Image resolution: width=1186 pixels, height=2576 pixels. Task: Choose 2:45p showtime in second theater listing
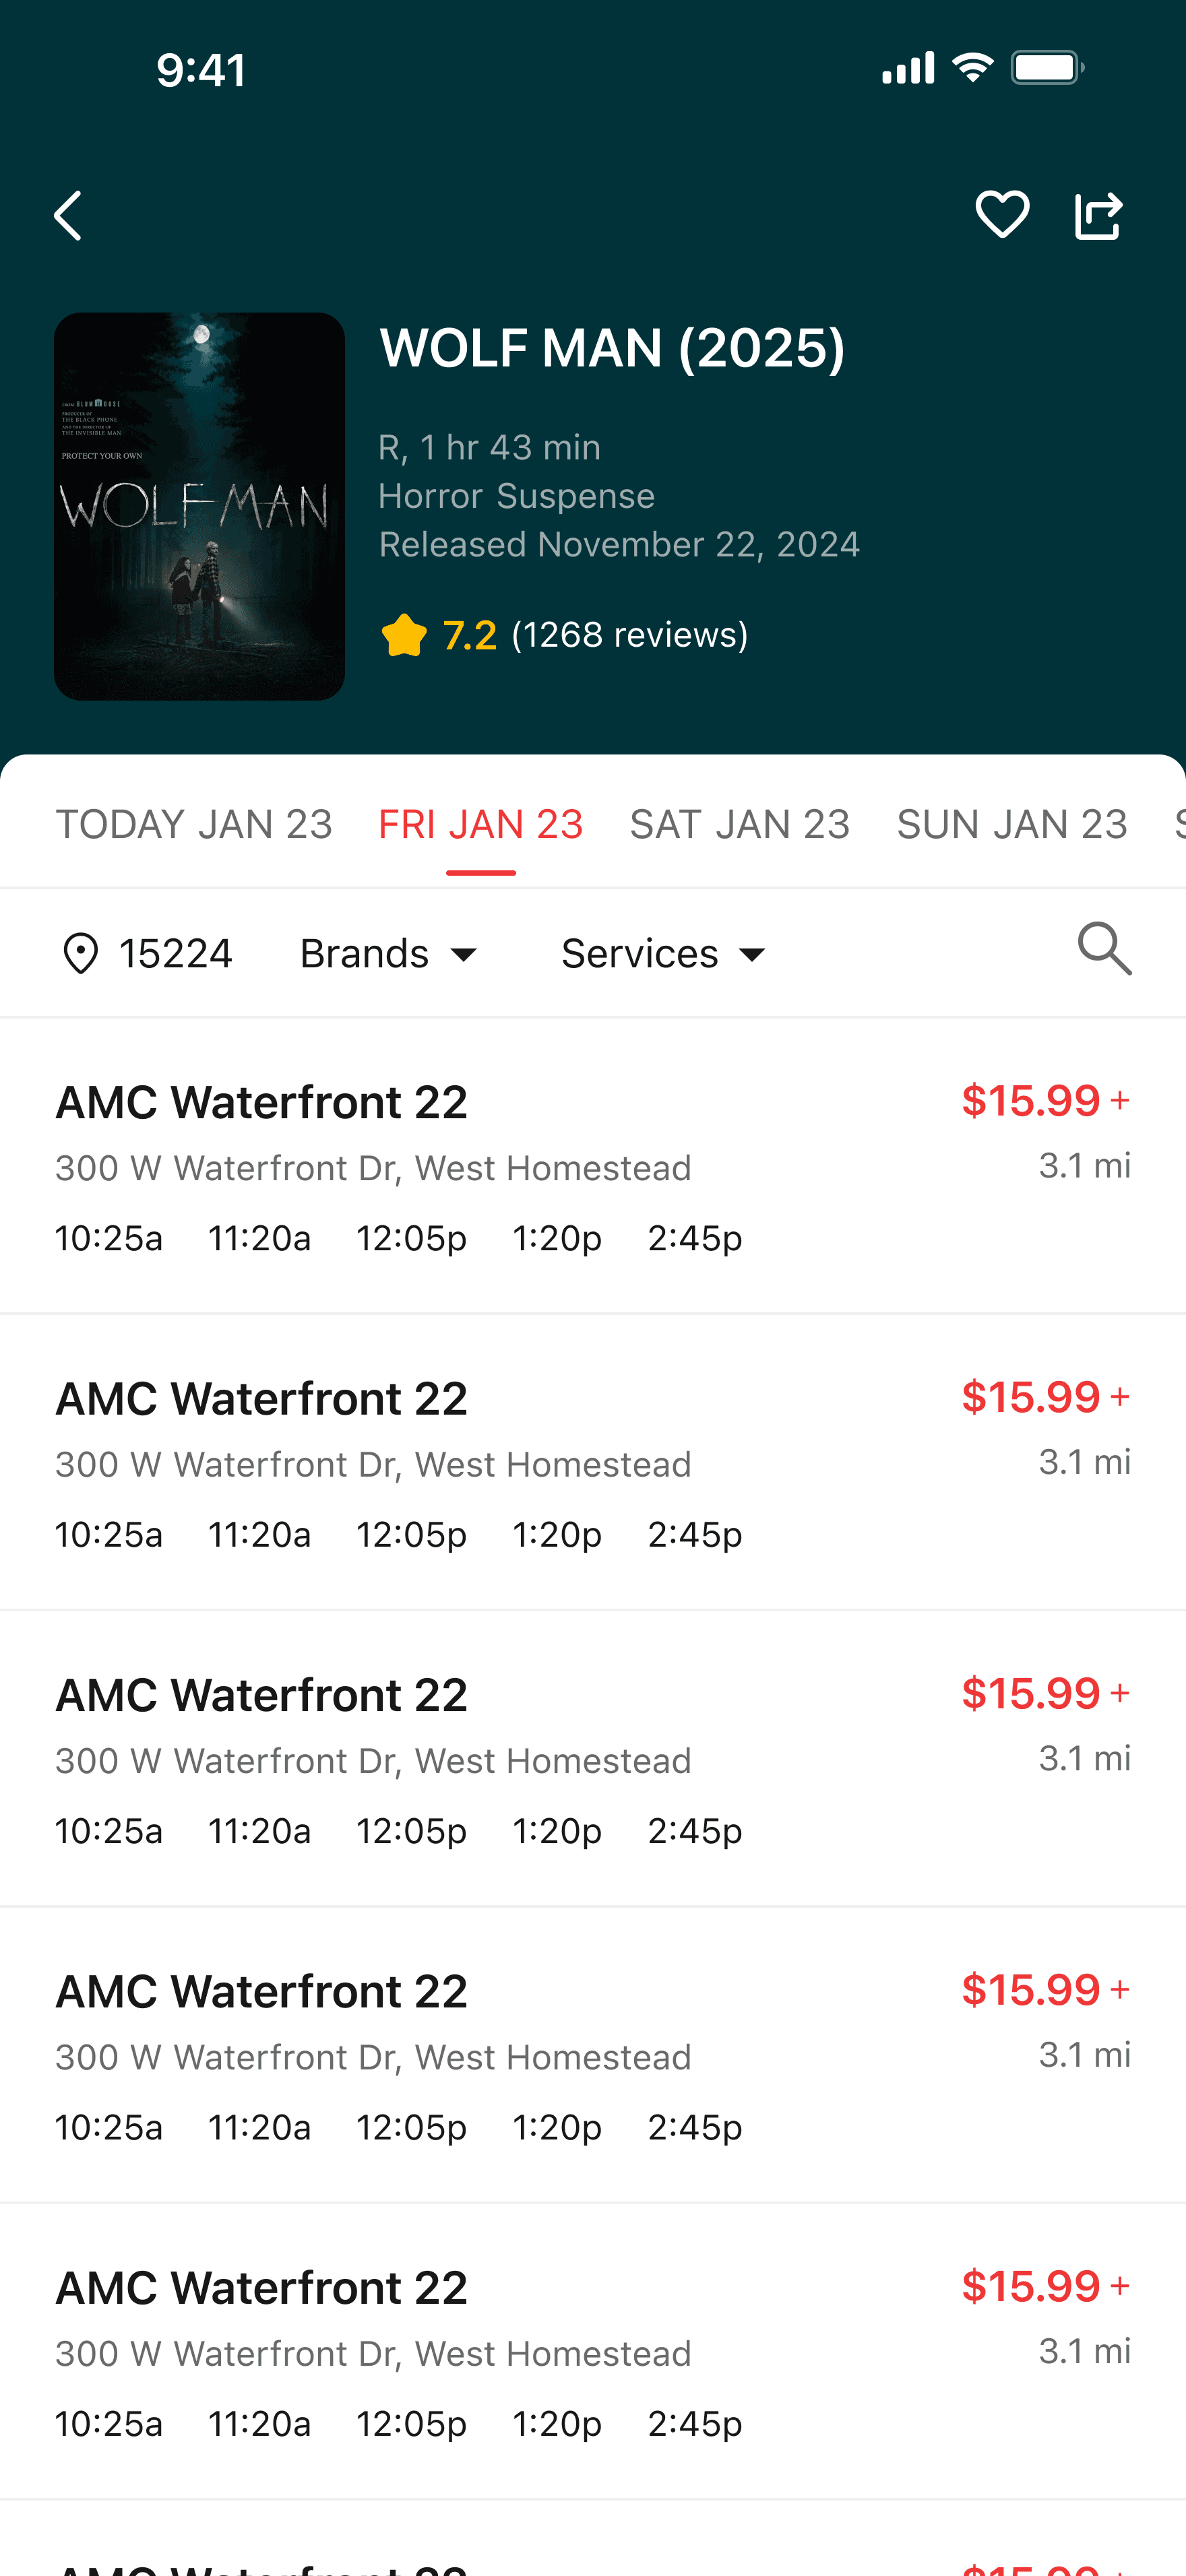tap(695, 1534)
